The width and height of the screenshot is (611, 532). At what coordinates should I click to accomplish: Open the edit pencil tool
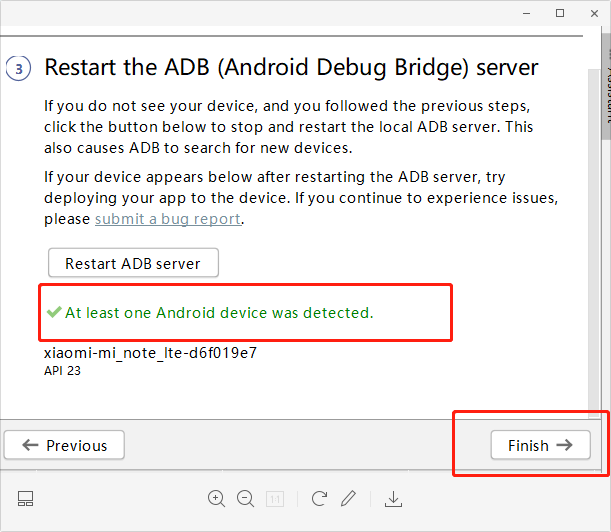348,498
